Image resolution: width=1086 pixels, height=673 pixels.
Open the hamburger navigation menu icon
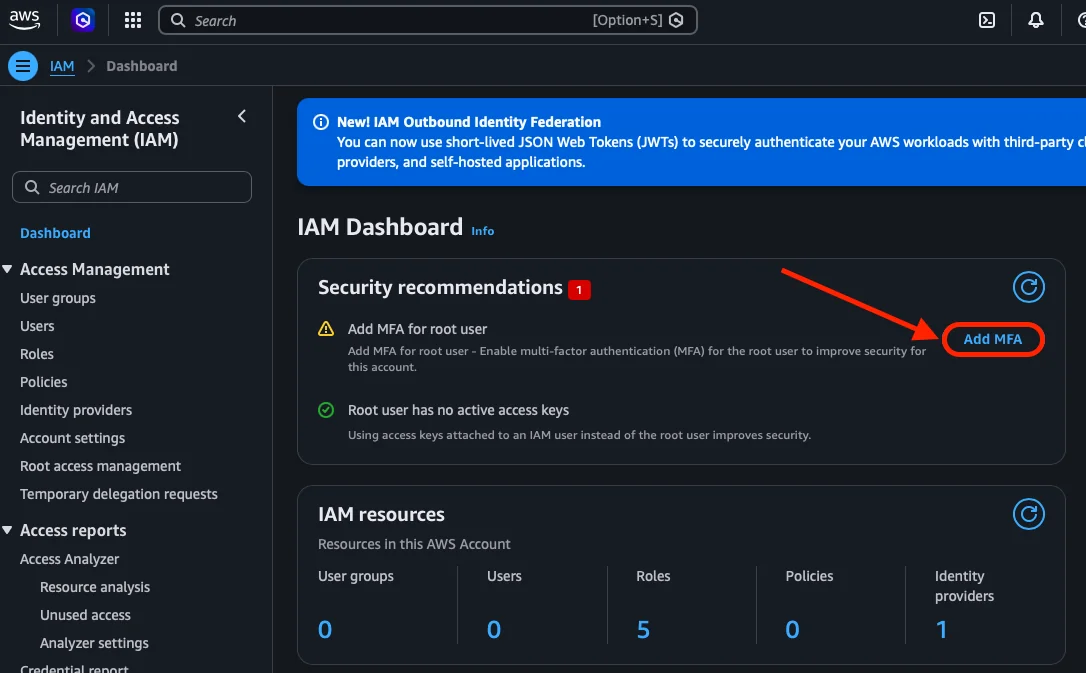22,65
